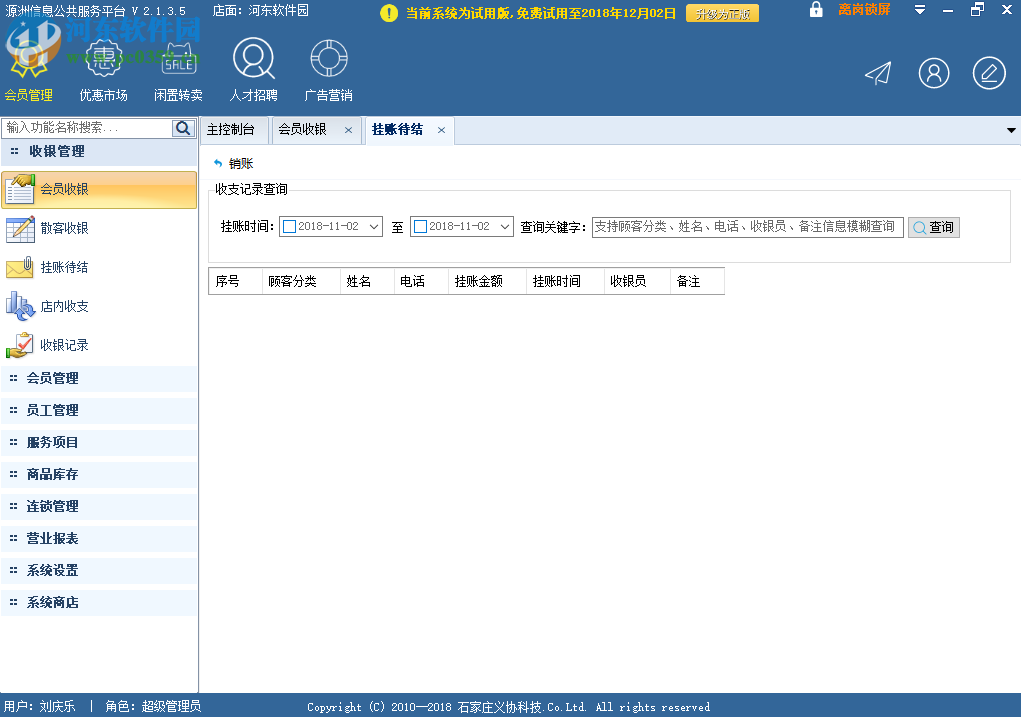The width and height of the screenshot is (1021, 717).
Task: Click the edit pencil circle icon
Action: click(x=988, y=73)
